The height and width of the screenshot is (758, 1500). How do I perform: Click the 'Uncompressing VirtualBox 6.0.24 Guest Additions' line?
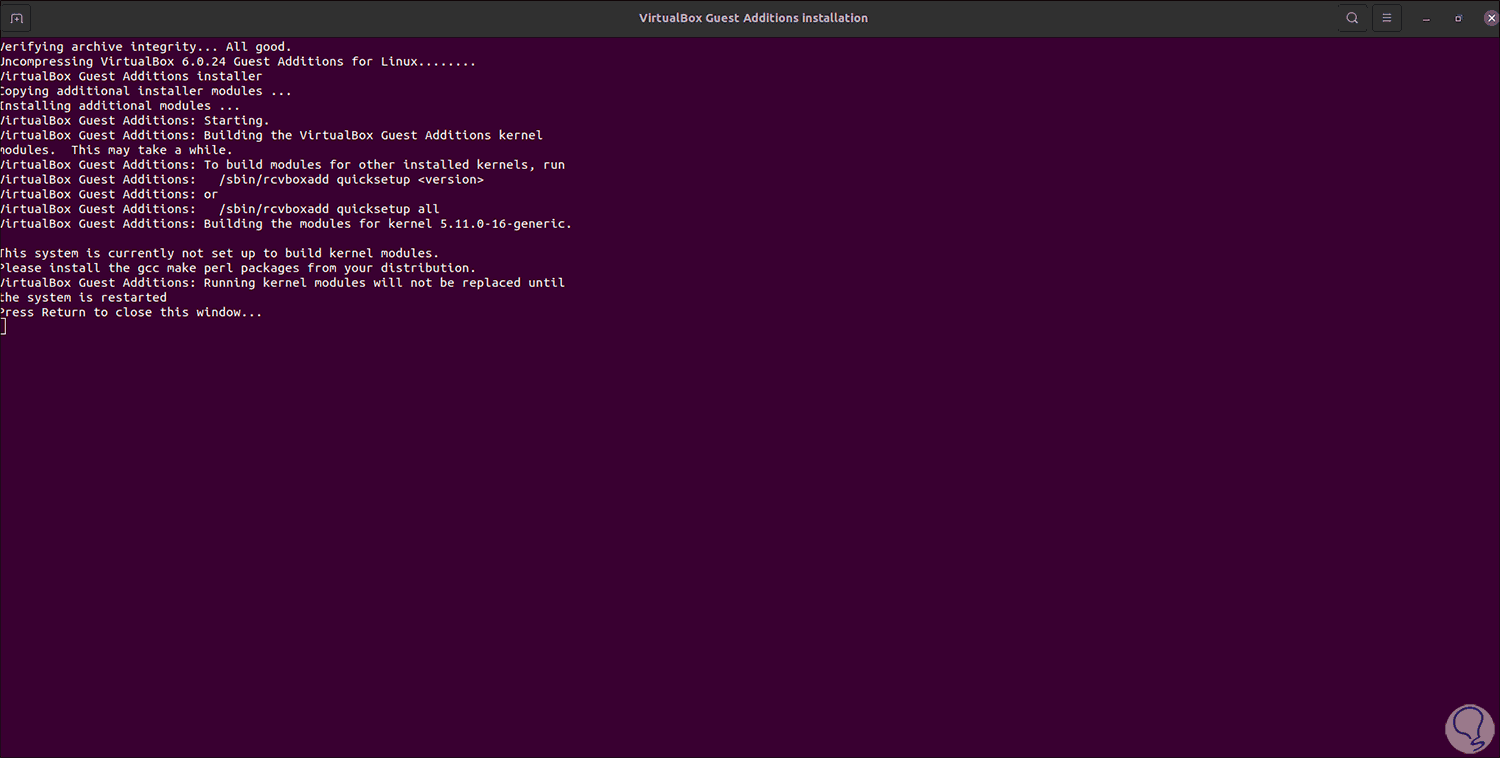pos(238,62)
